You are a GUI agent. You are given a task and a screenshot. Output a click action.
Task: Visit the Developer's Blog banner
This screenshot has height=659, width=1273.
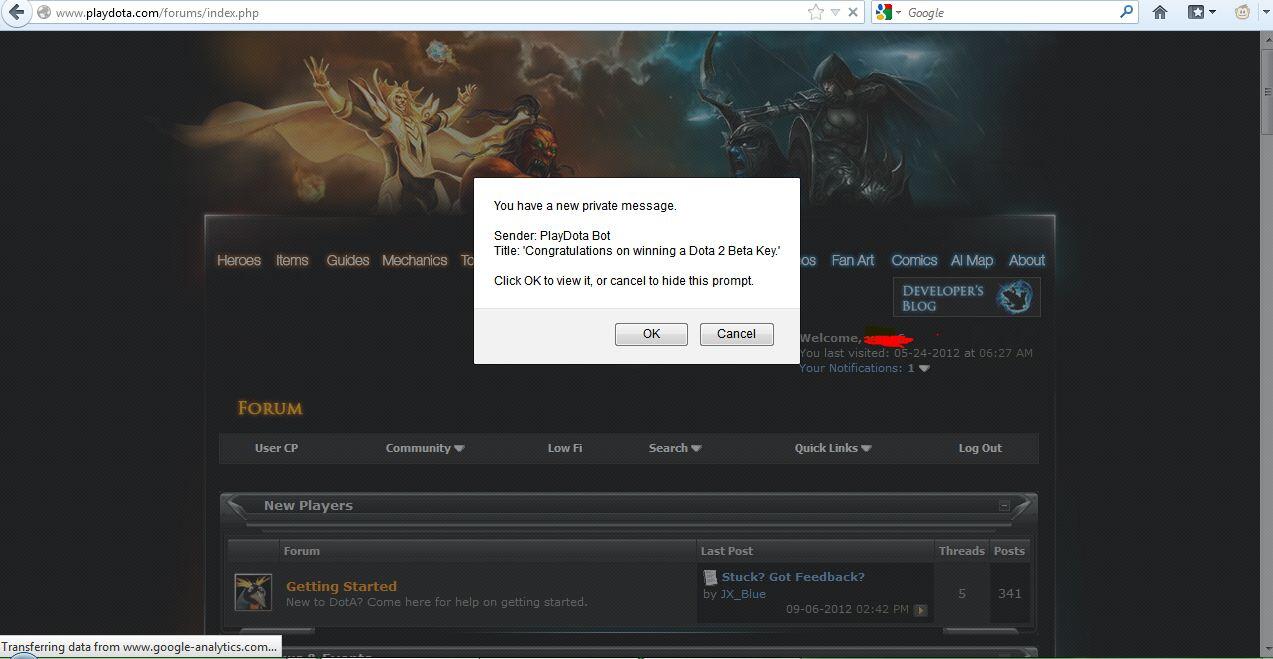click(x=966, y=297)
